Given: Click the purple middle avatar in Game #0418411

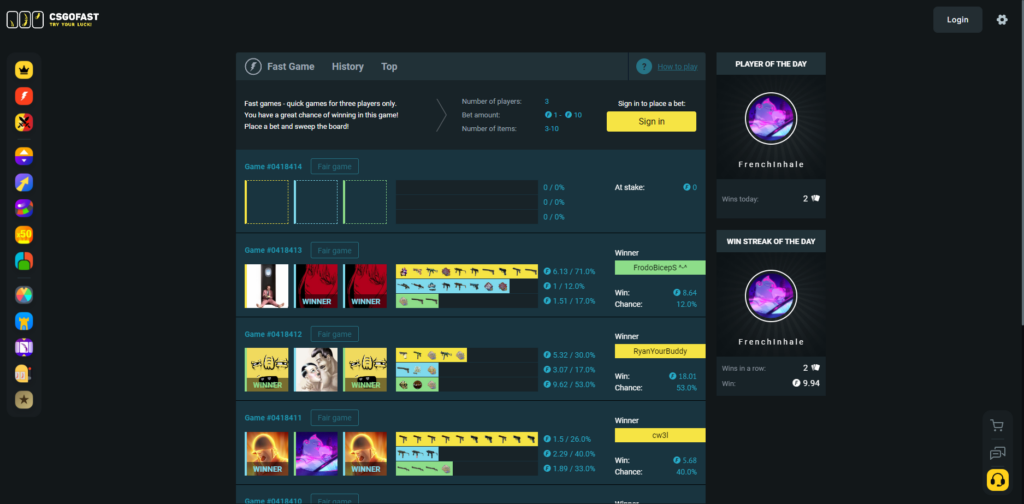Looking at the screenshot, I should click(x=316, y=454).
